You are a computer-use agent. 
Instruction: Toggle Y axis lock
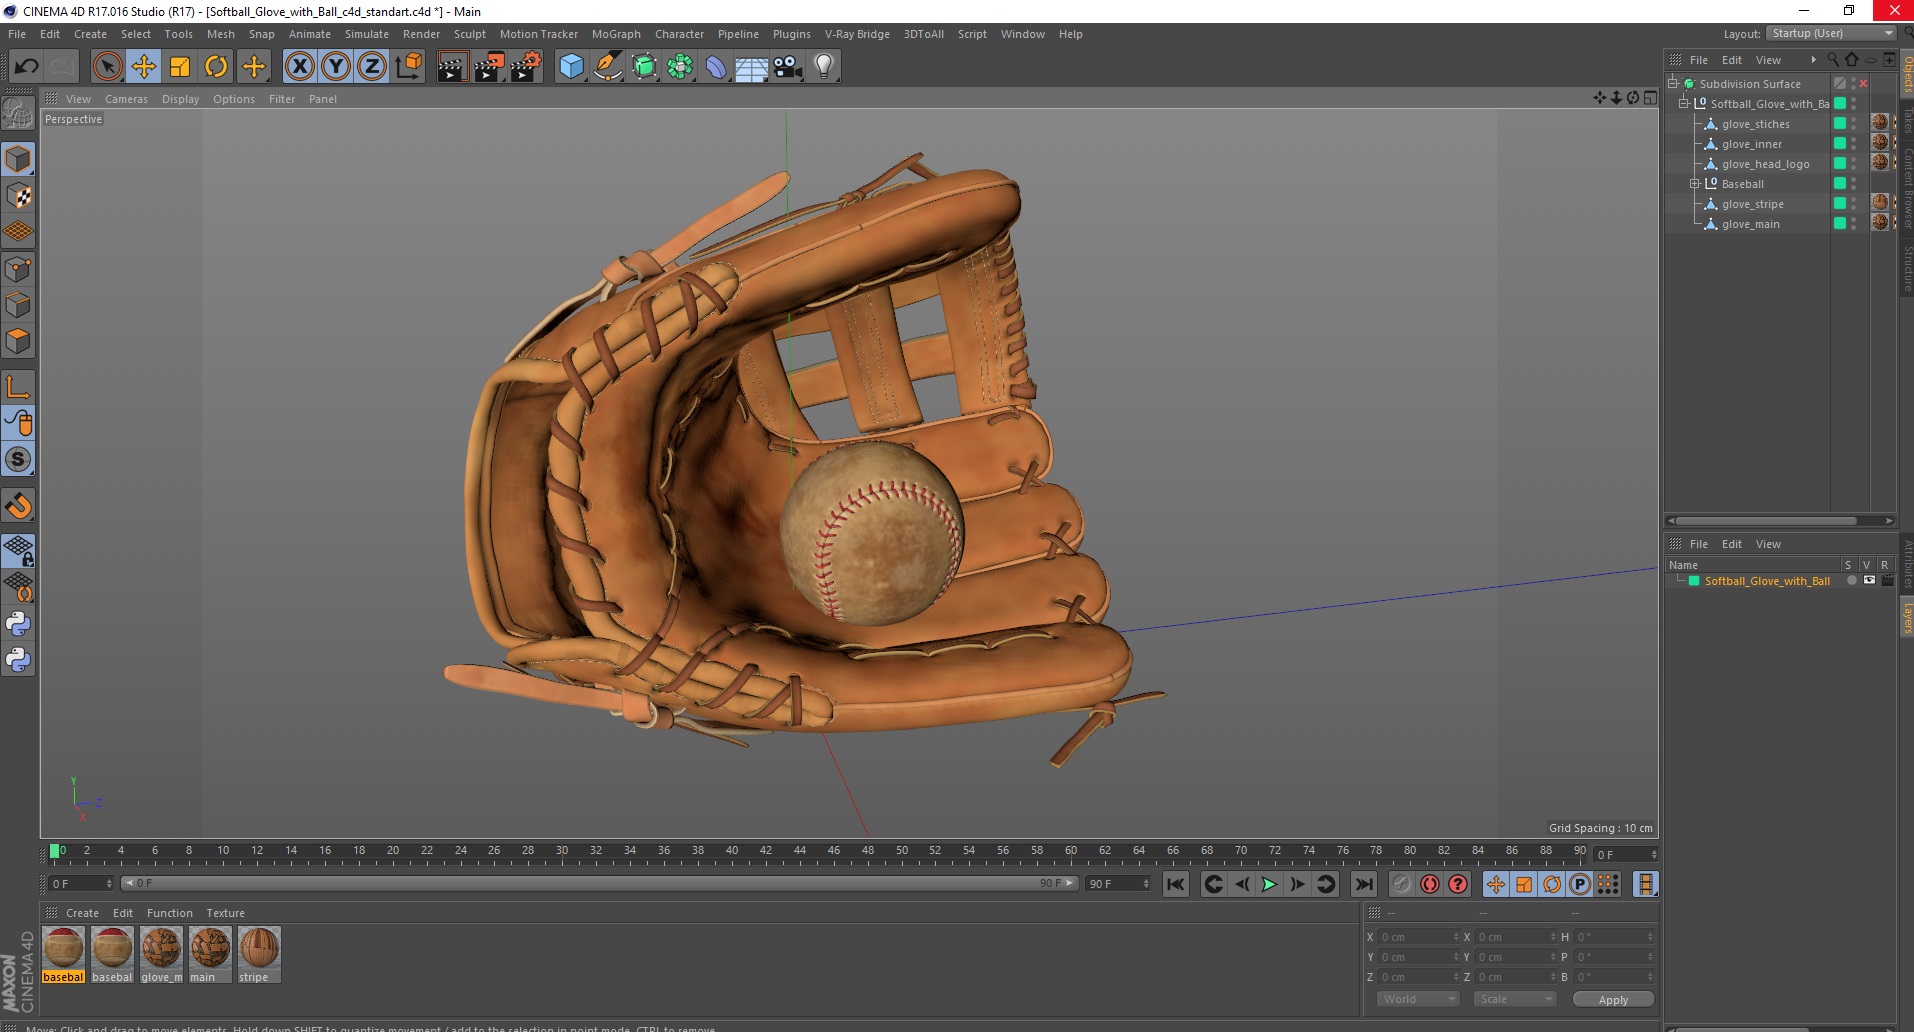pos(336,67)
